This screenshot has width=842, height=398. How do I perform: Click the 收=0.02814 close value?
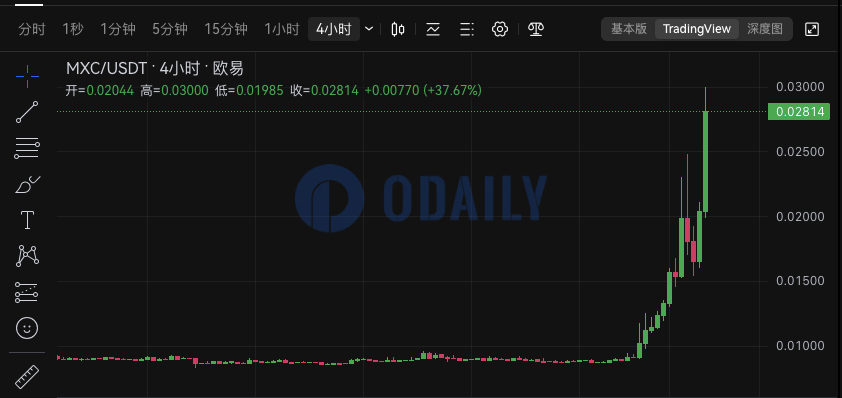point(324,91)
